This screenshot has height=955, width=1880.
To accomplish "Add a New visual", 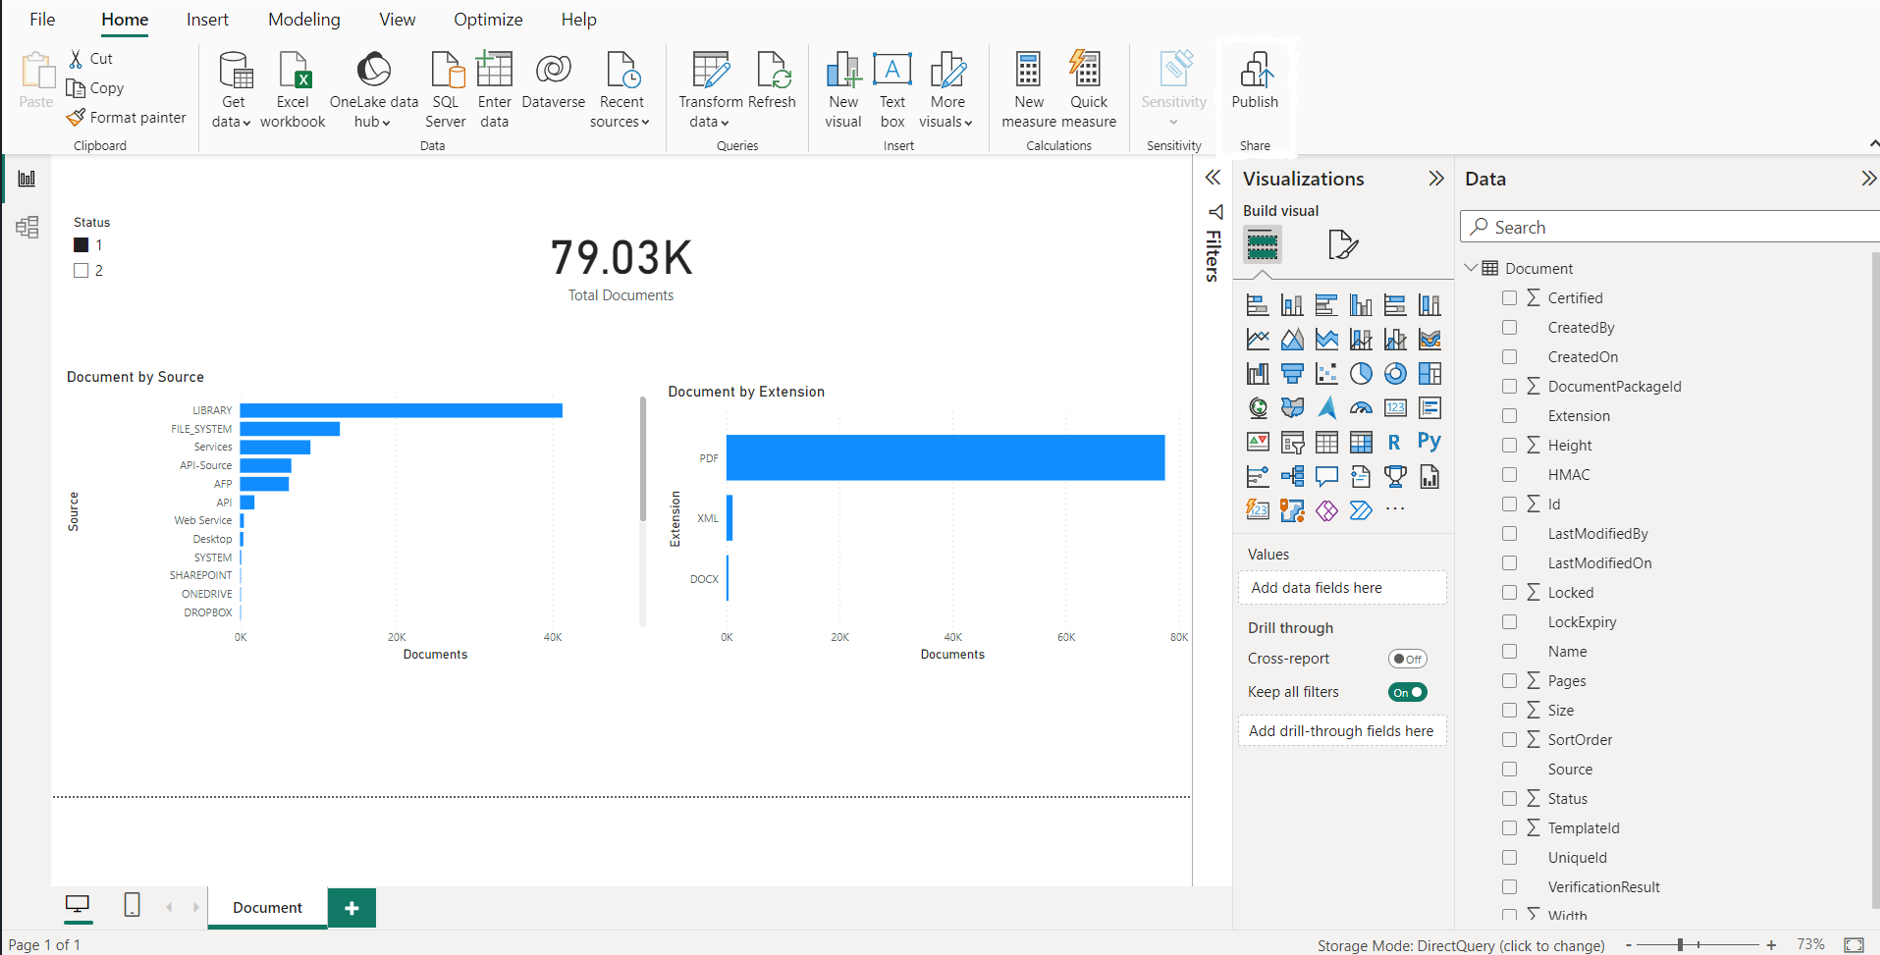I will click(843, 90).
